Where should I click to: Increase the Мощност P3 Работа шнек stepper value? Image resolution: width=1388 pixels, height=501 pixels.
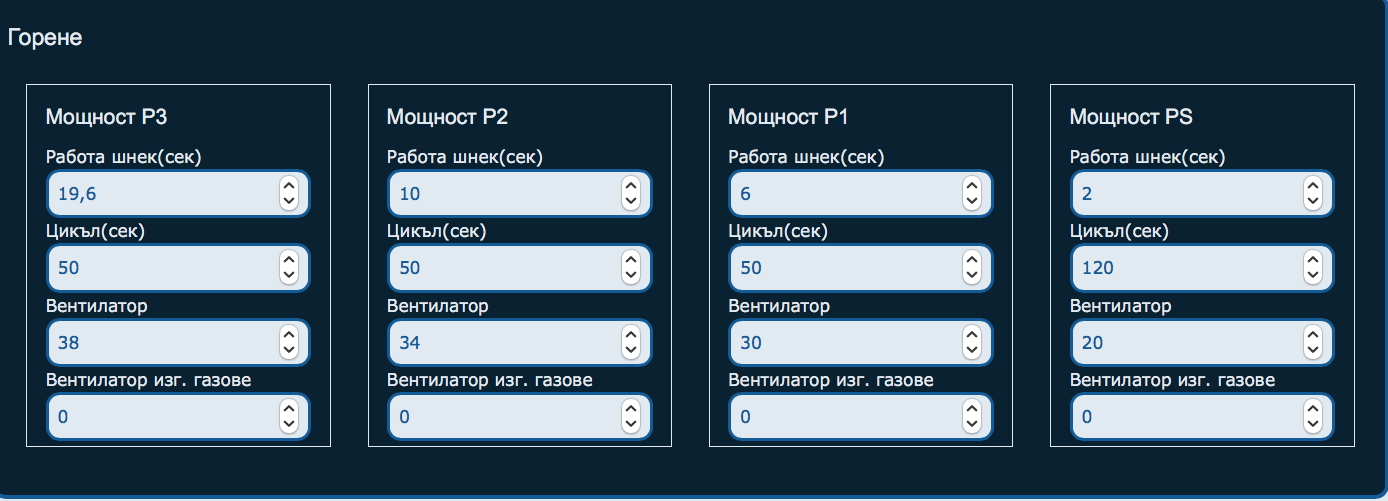(x=289, y=186)
